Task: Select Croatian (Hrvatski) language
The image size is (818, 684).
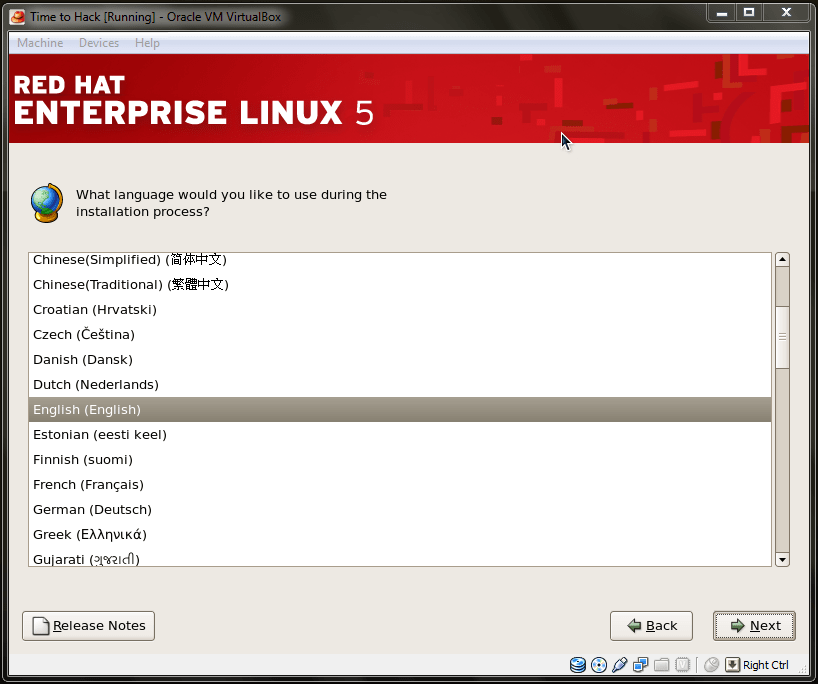Action: click(x=400, y=309)
